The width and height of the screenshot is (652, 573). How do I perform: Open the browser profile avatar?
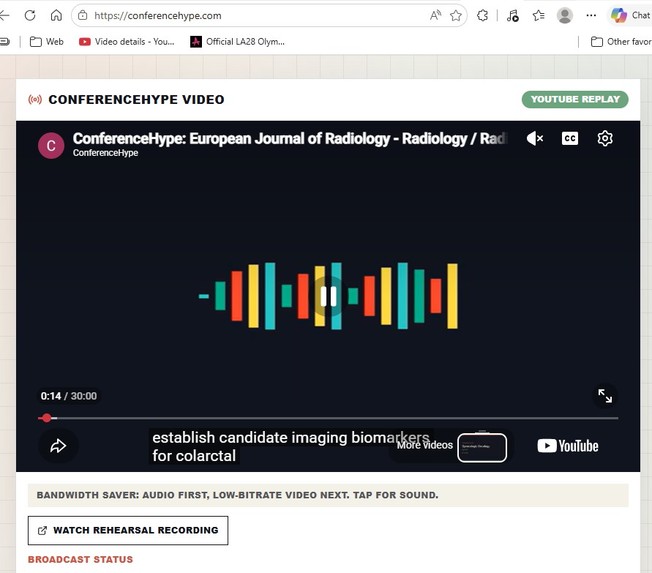coord(565,16)
